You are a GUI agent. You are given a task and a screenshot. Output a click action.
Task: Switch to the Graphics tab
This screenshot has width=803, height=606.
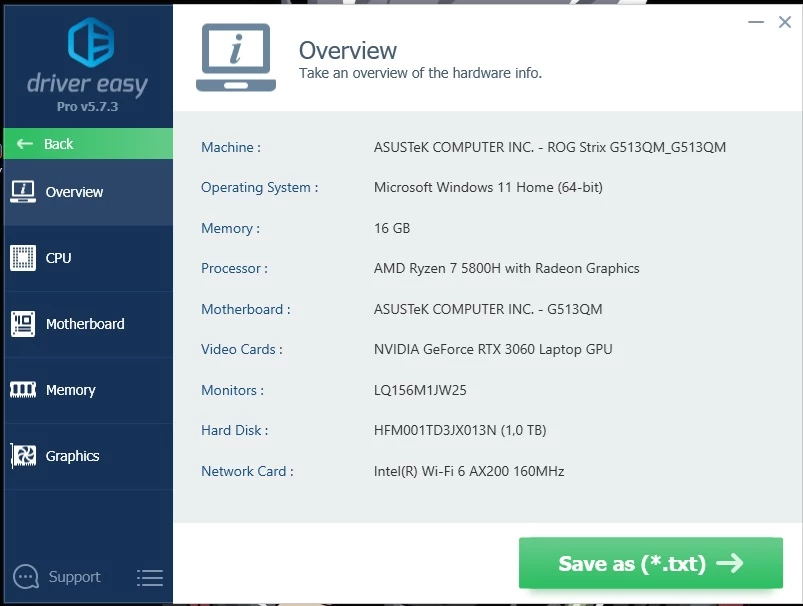(88, 456)
